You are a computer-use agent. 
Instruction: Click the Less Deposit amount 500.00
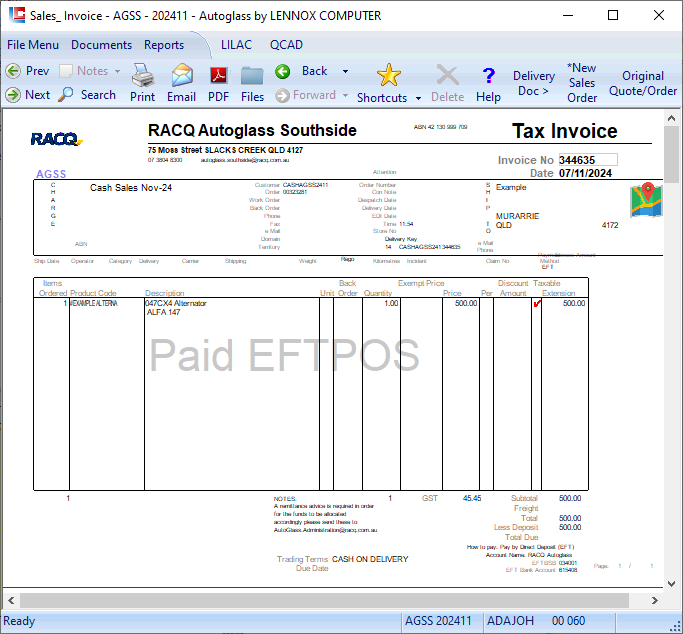pyautogui.click(x=570, y=527)
